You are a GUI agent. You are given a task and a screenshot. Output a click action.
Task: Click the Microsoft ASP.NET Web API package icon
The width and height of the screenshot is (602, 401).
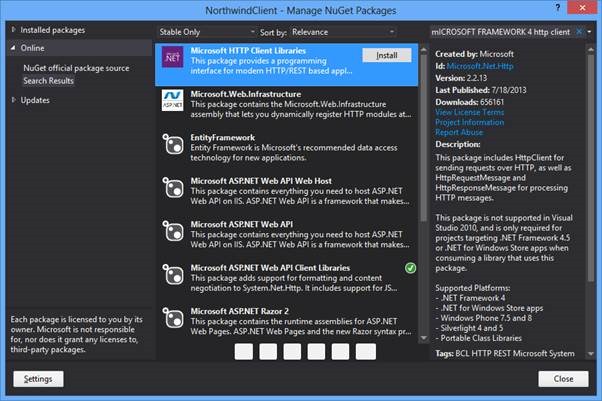coord(174,231)
